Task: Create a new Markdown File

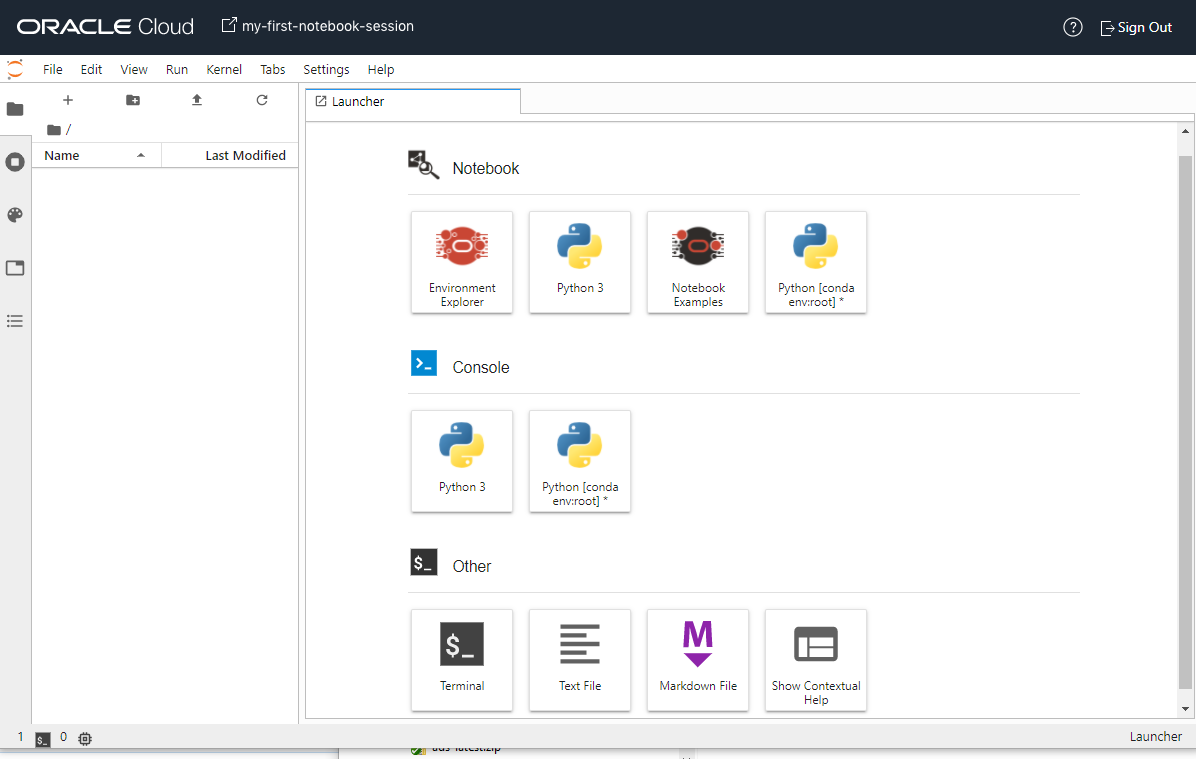Action: 698,661
